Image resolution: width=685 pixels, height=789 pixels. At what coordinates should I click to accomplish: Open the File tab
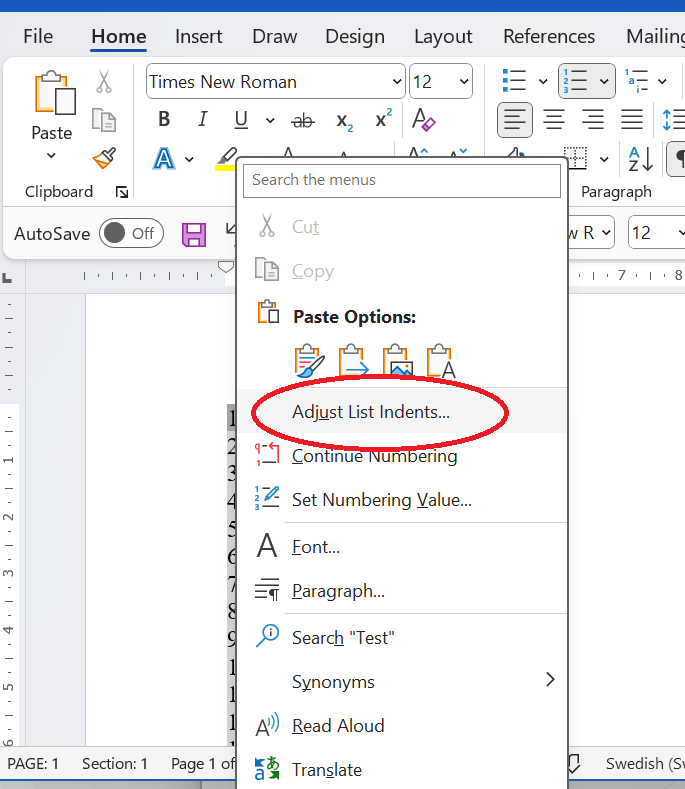click(38, 37)
